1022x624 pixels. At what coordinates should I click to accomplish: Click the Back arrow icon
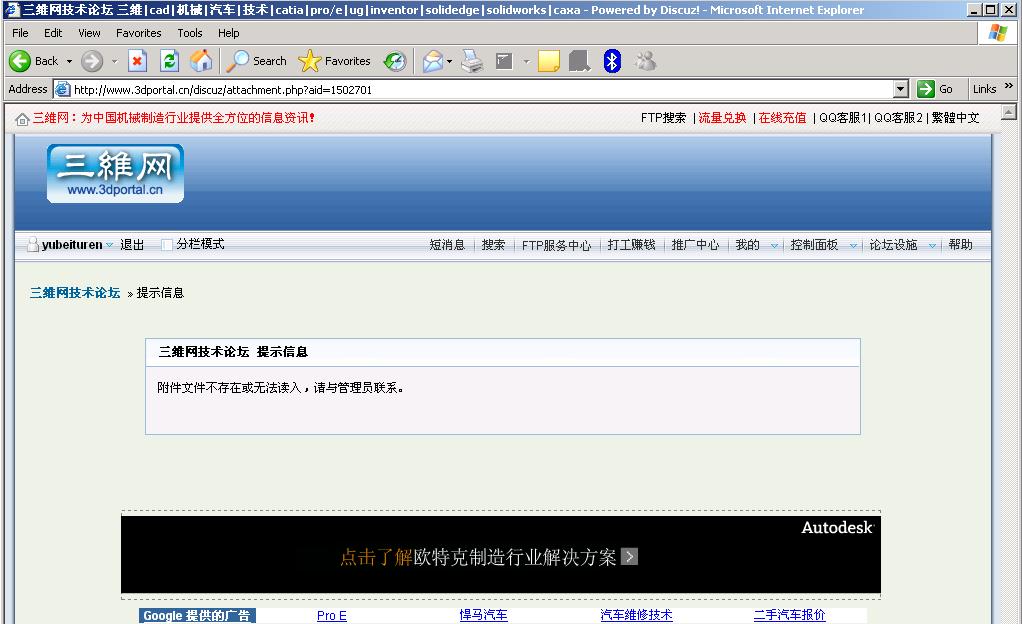click(20, 61)
